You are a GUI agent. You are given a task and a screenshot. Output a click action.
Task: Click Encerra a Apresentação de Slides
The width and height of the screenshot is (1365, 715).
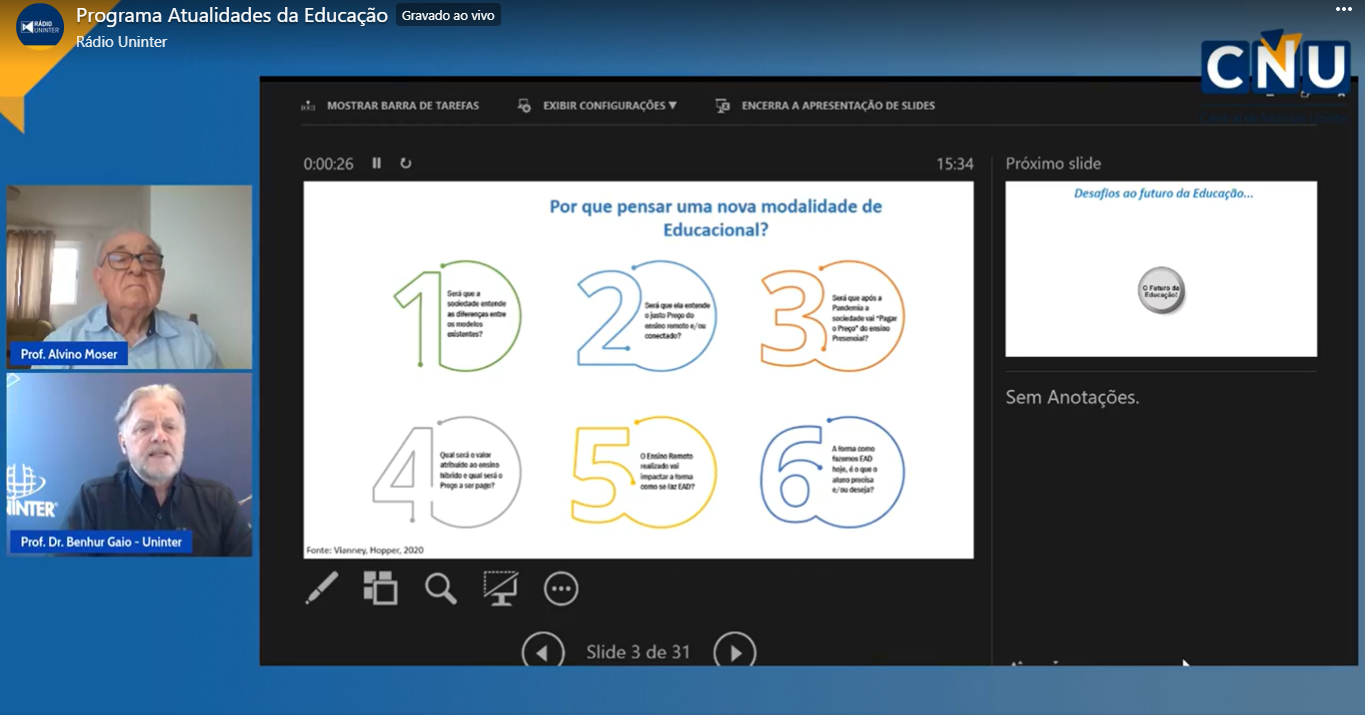point(826,105)
